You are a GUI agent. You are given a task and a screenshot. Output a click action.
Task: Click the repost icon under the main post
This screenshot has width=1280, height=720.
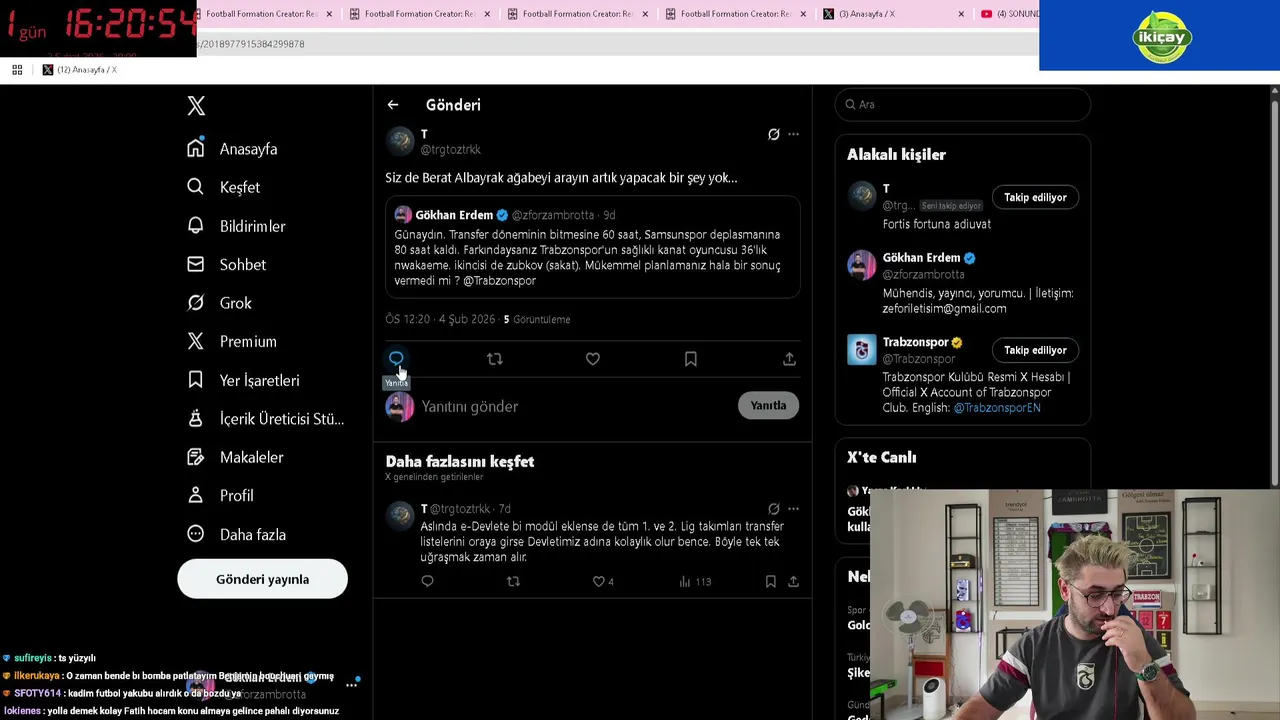tap(494, 358)
